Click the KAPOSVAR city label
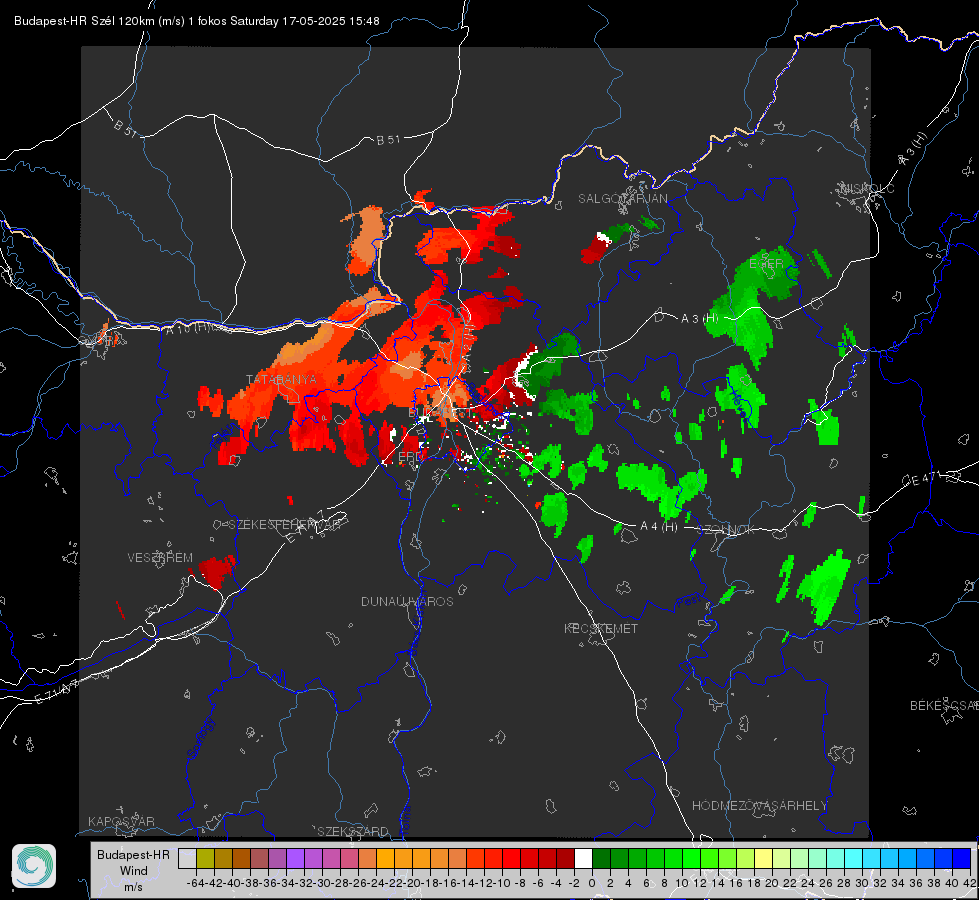Screen dimensions: 979x900 click(x=121, y=821)
